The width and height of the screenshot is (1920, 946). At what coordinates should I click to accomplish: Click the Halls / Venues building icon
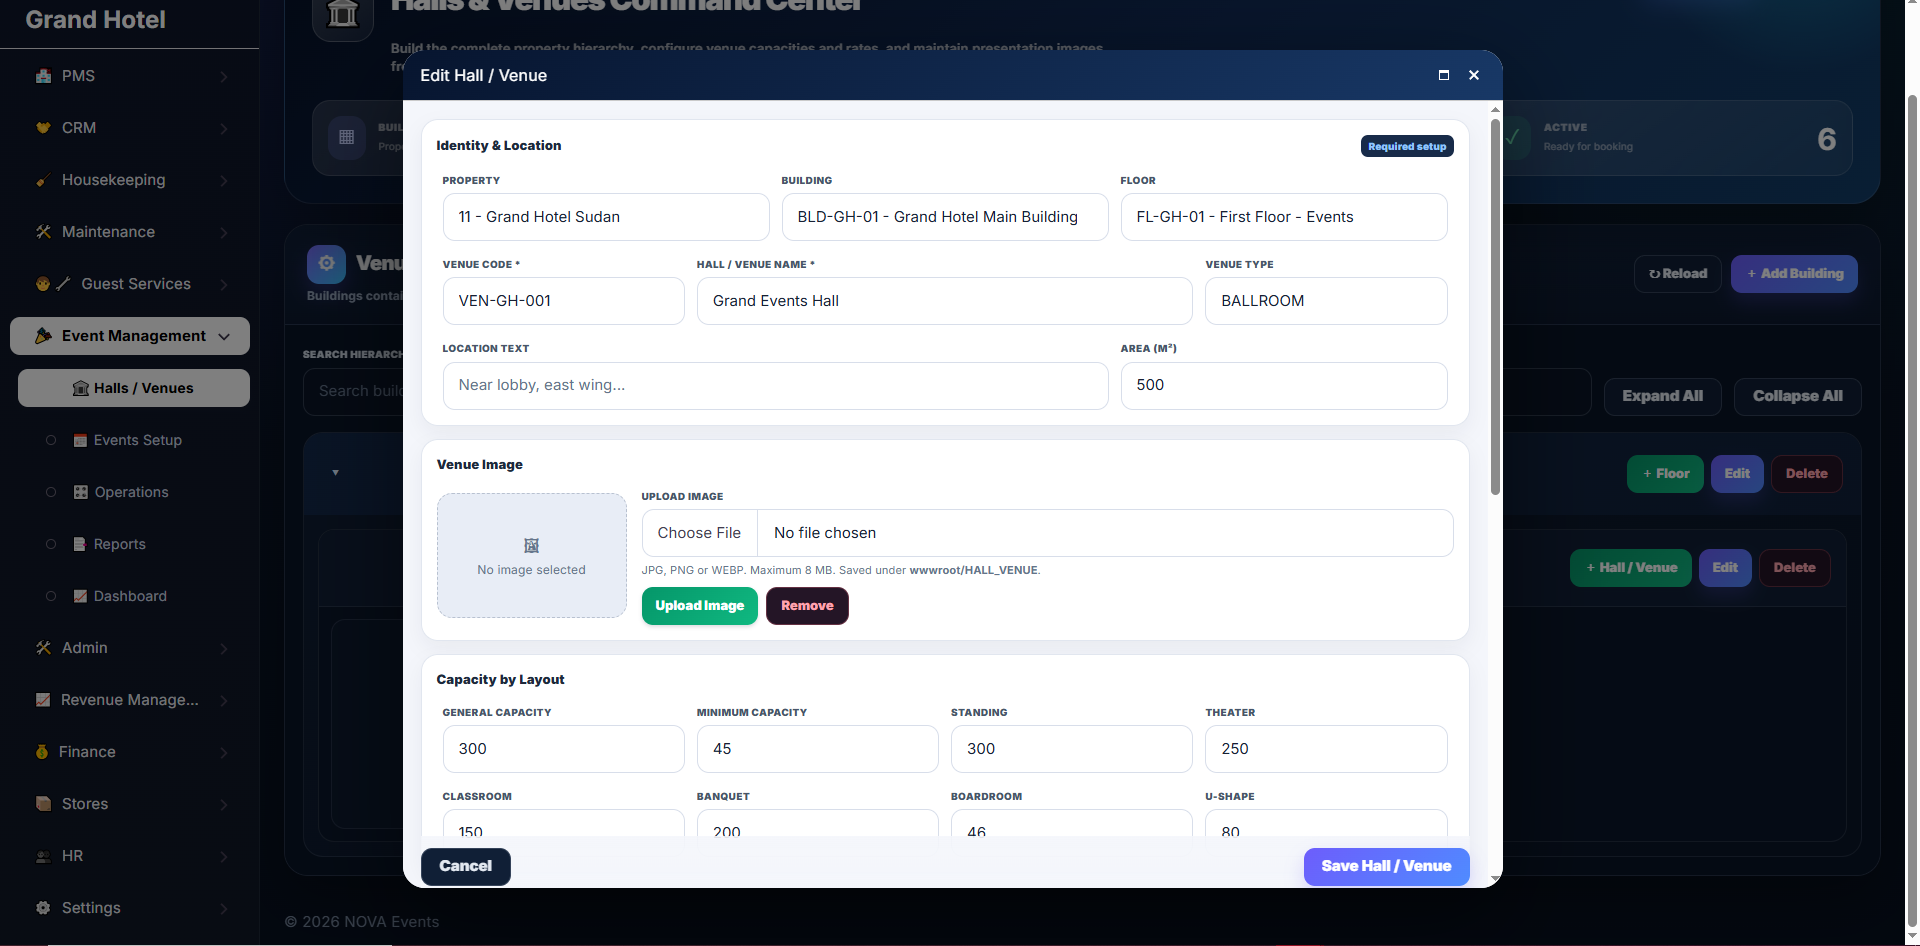(81, 388)
